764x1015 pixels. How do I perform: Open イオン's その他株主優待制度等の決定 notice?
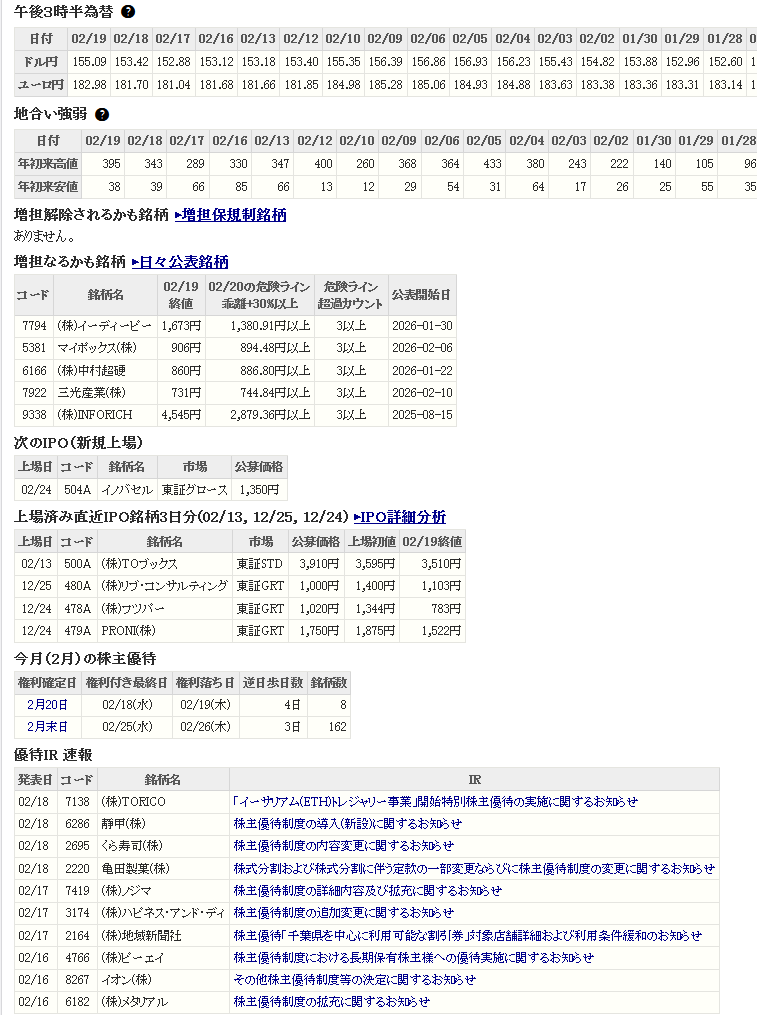coord(354,979)
